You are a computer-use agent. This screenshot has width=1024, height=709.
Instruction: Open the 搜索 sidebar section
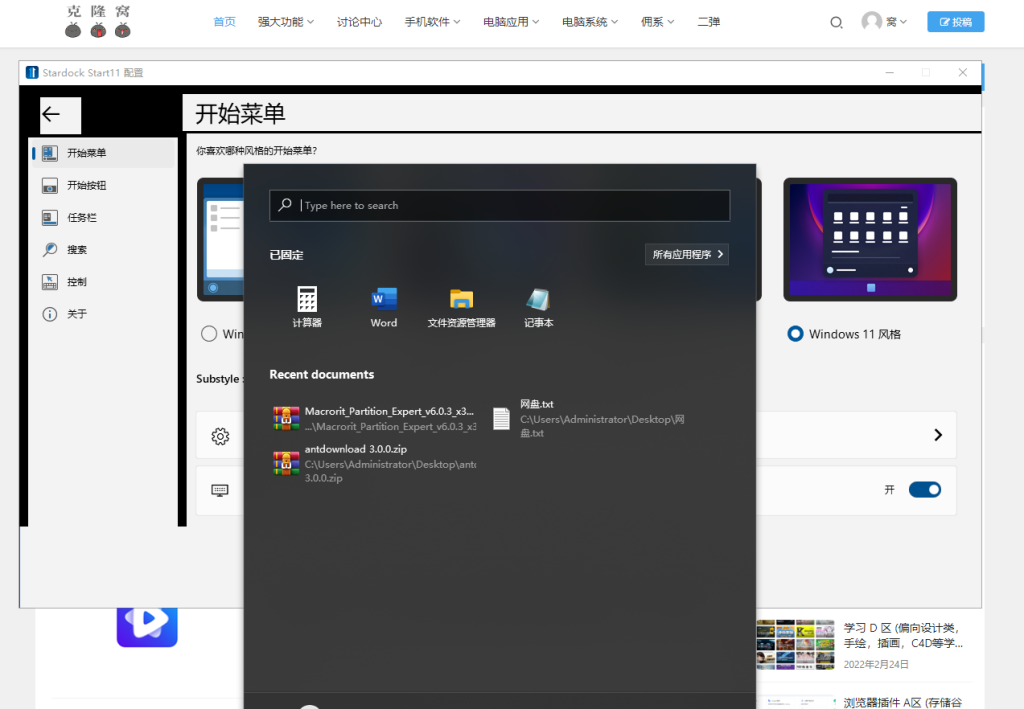tap(103, 249)
